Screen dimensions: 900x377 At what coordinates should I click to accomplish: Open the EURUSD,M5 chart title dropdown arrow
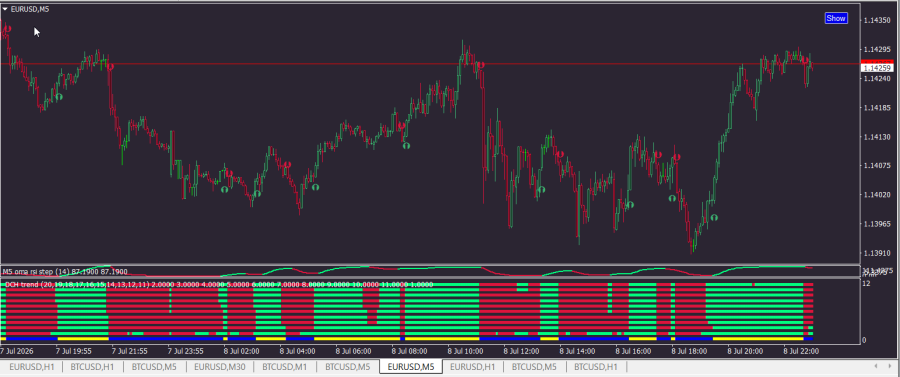click(5, 9)
